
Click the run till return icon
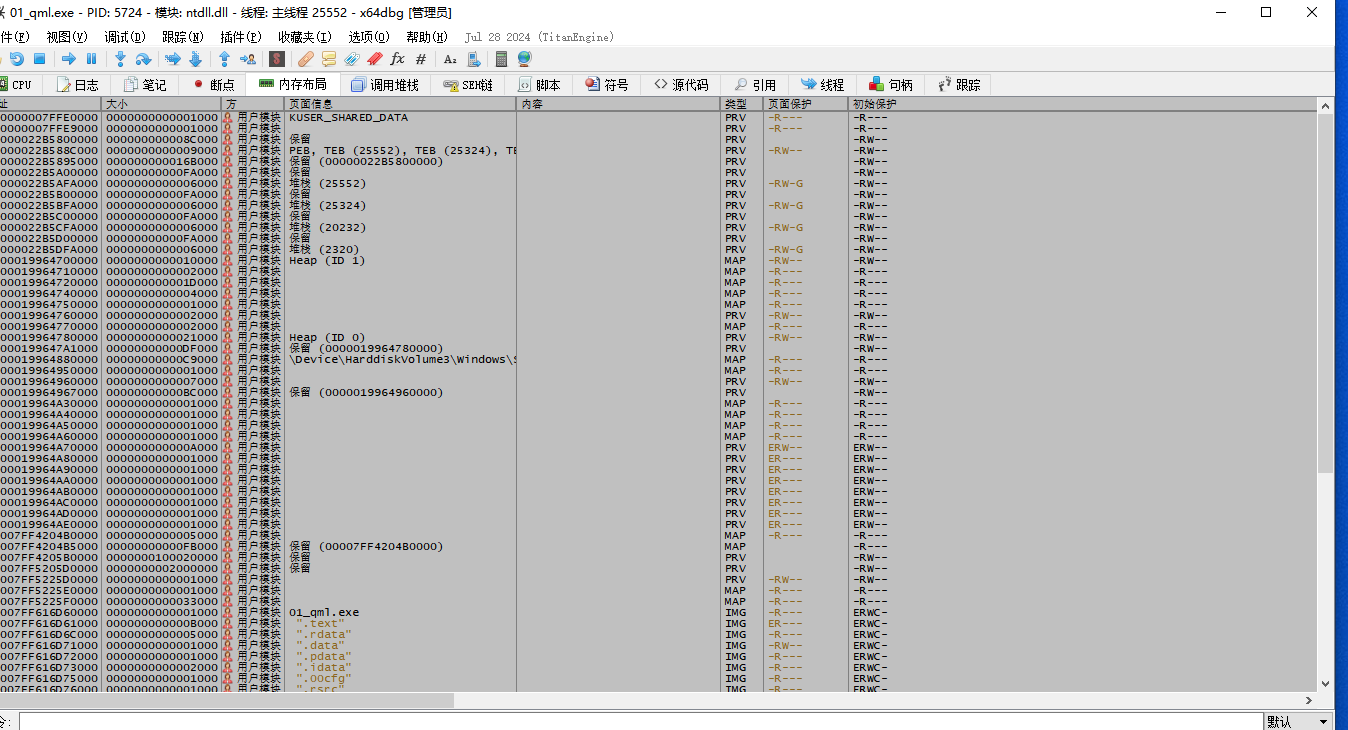[x=224, y=59]
